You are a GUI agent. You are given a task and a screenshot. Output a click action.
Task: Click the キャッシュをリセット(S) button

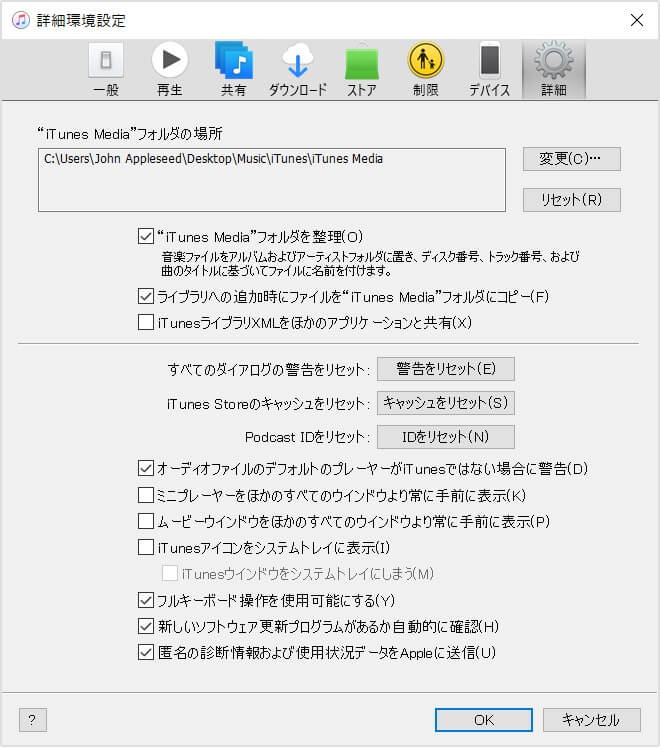[446, 403]
